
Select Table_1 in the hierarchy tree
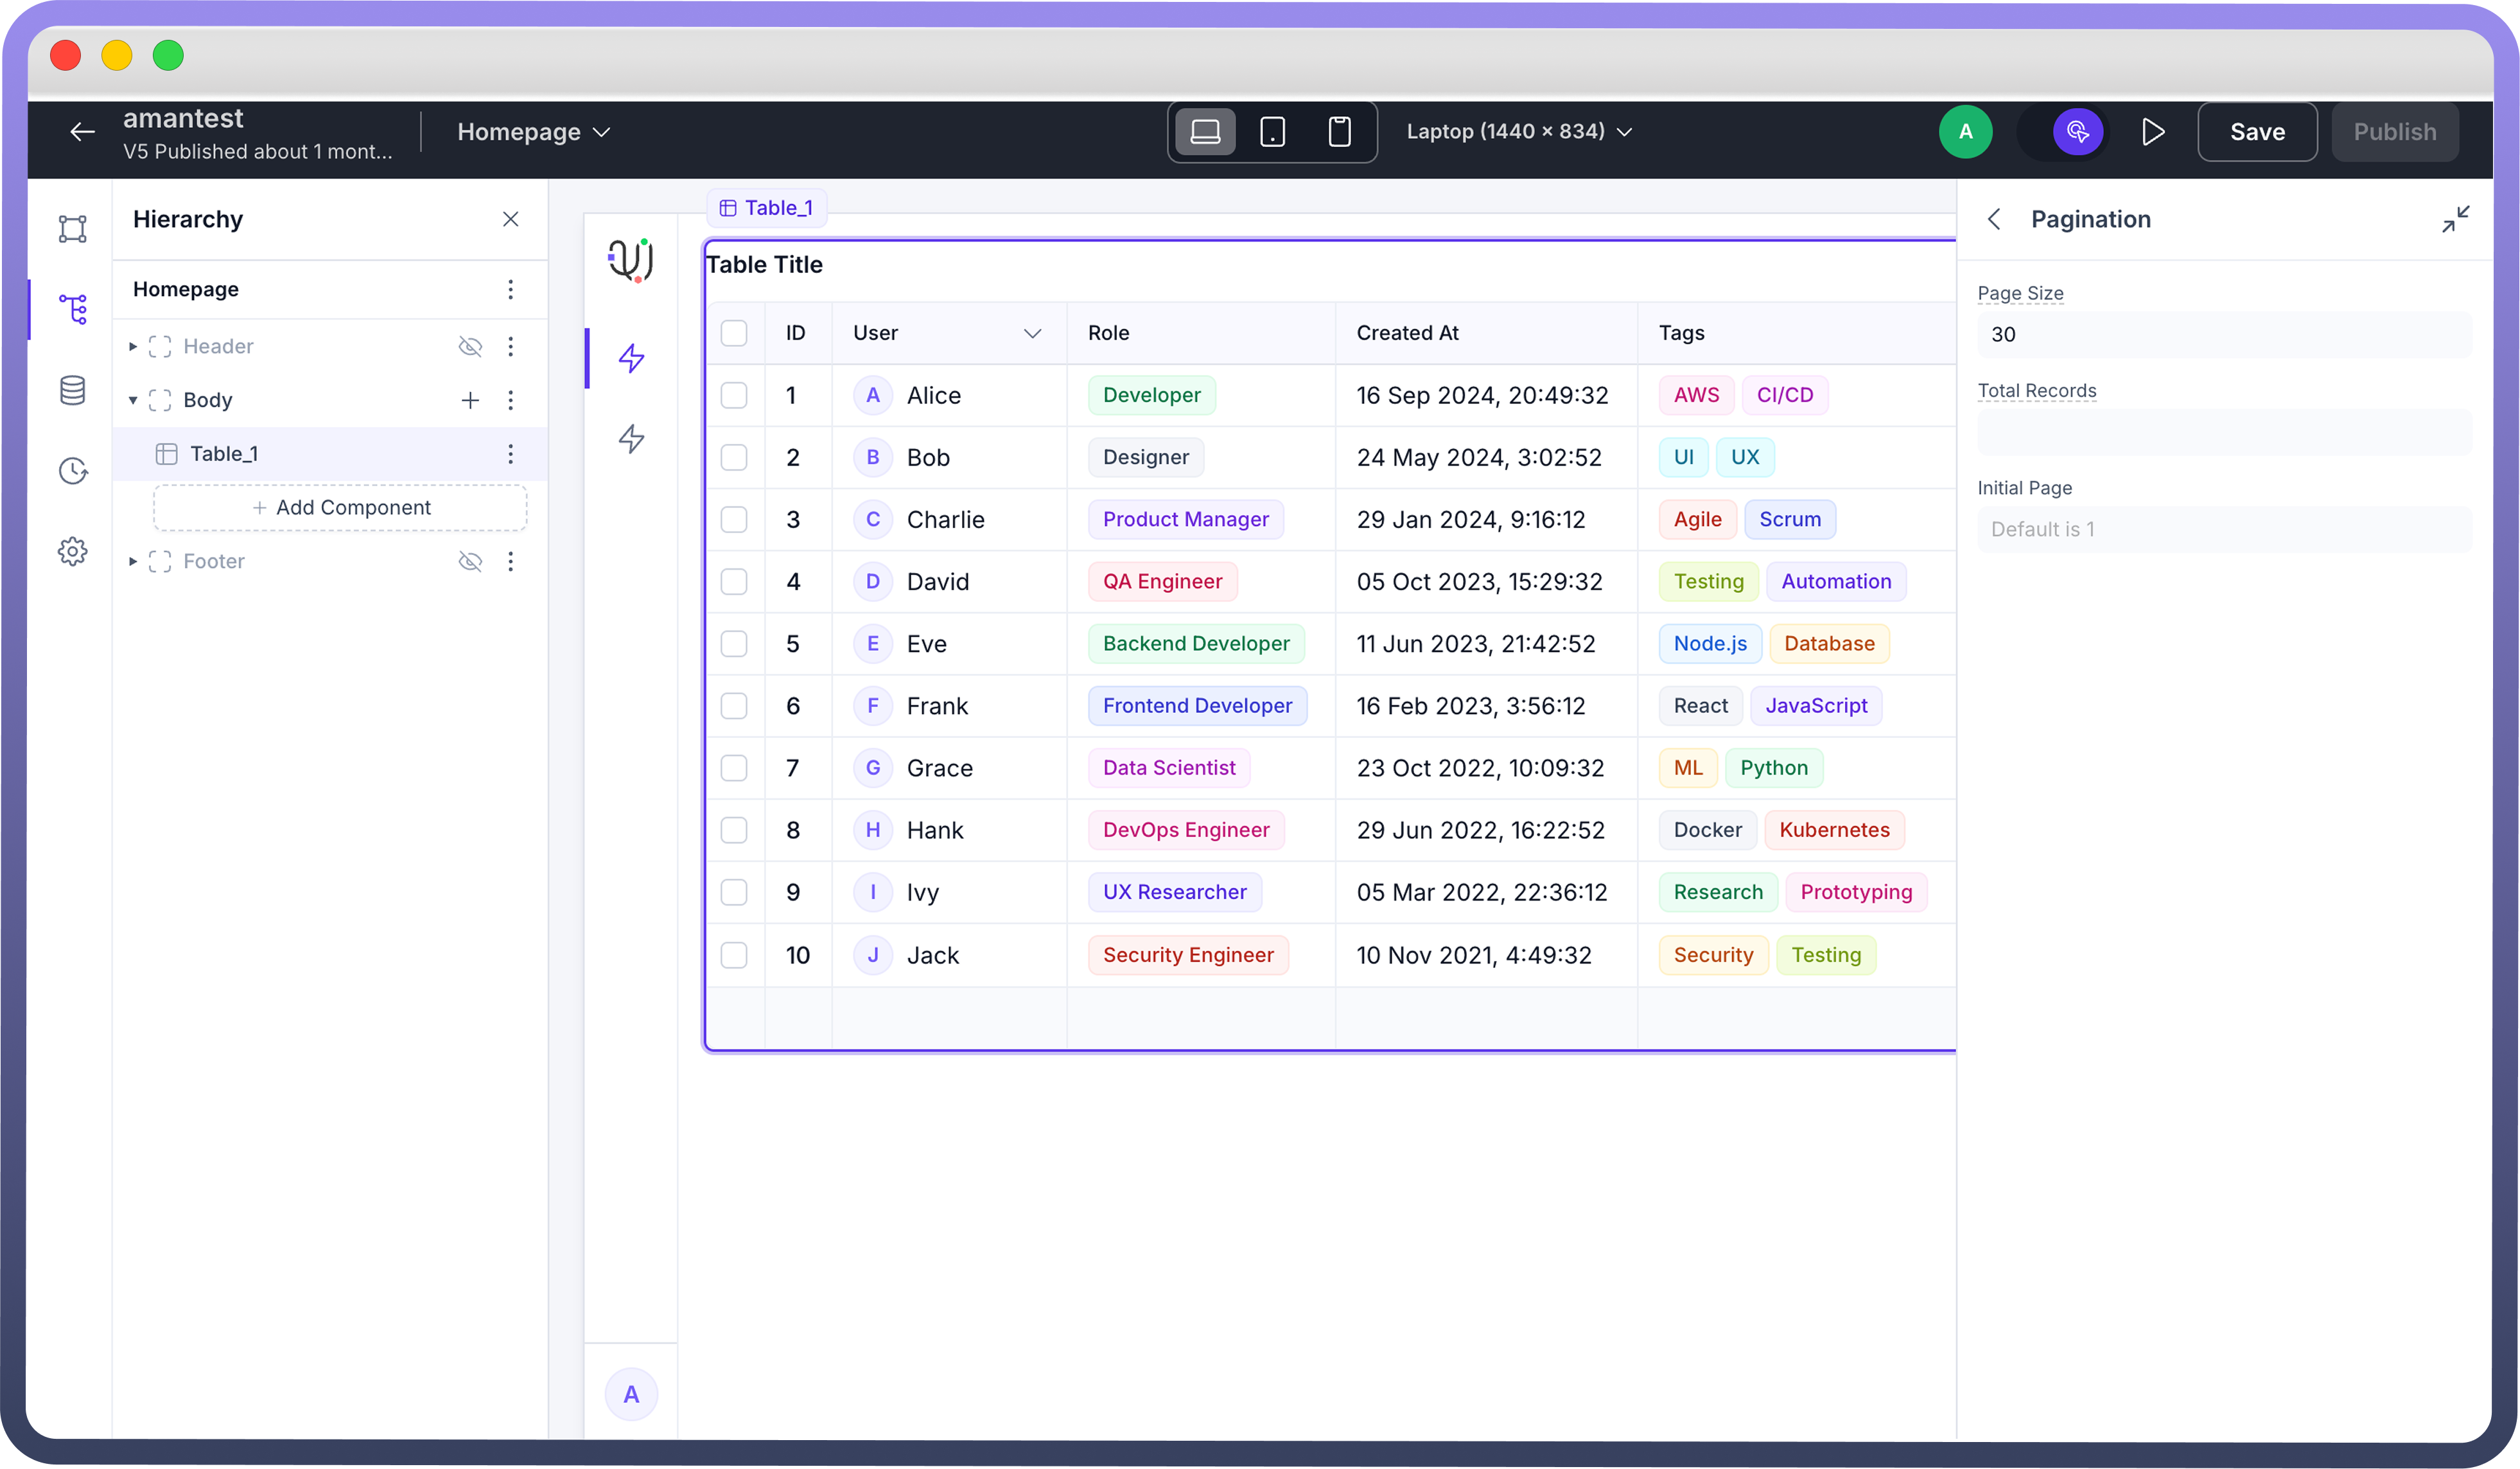(224, 454)
